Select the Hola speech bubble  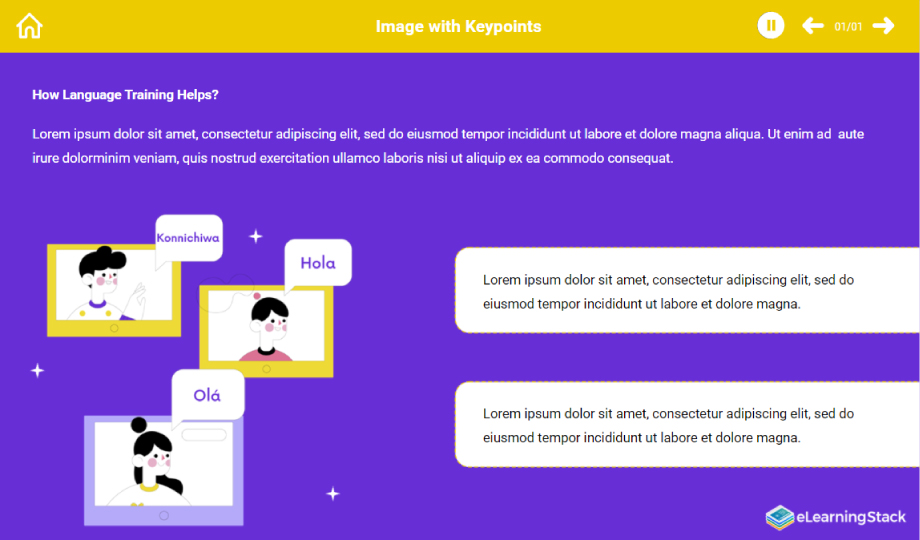tap(318, 263)
